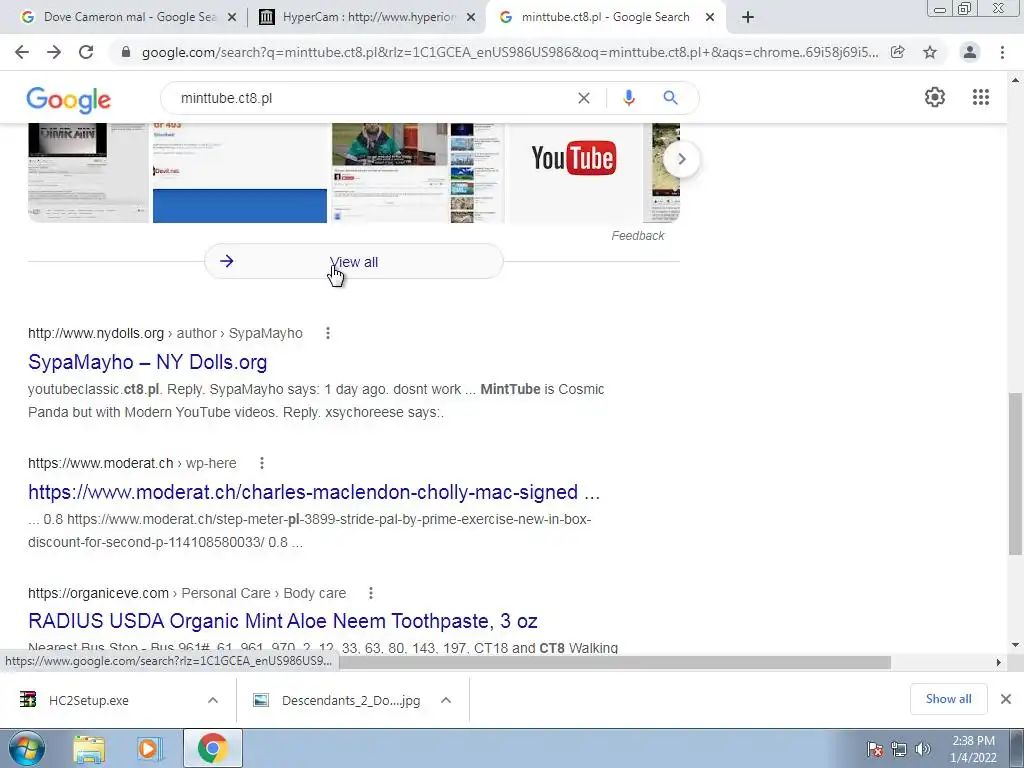Open the thumbnail of man in green jacket
1024x768 pixels.
tap(418, 172)
